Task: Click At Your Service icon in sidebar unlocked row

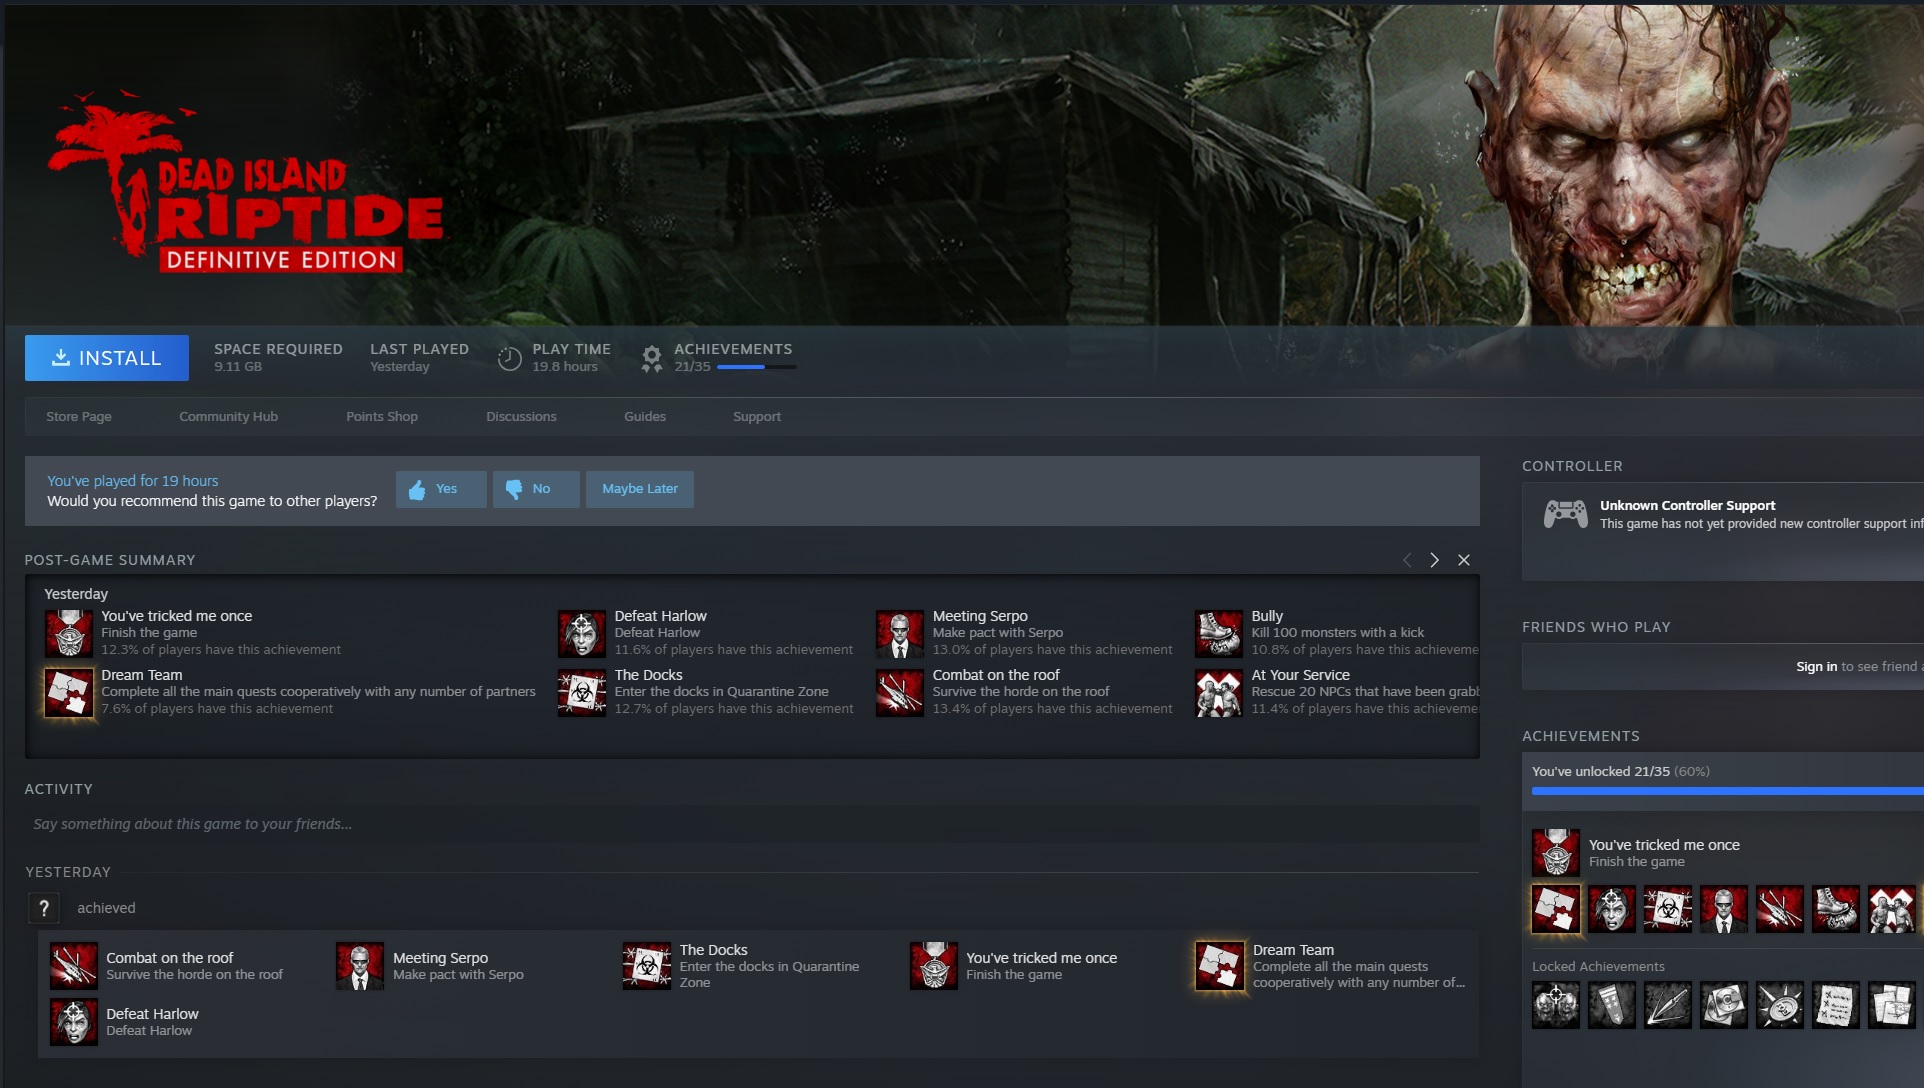Action: click(x=1892, y=909)
